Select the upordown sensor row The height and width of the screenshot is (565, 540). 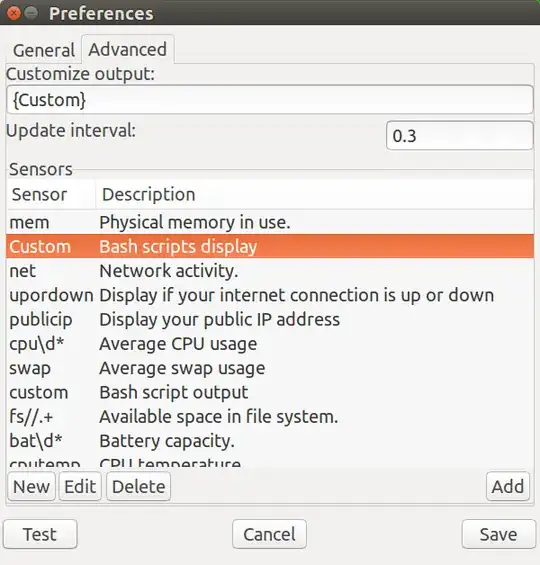pos(270,295)
